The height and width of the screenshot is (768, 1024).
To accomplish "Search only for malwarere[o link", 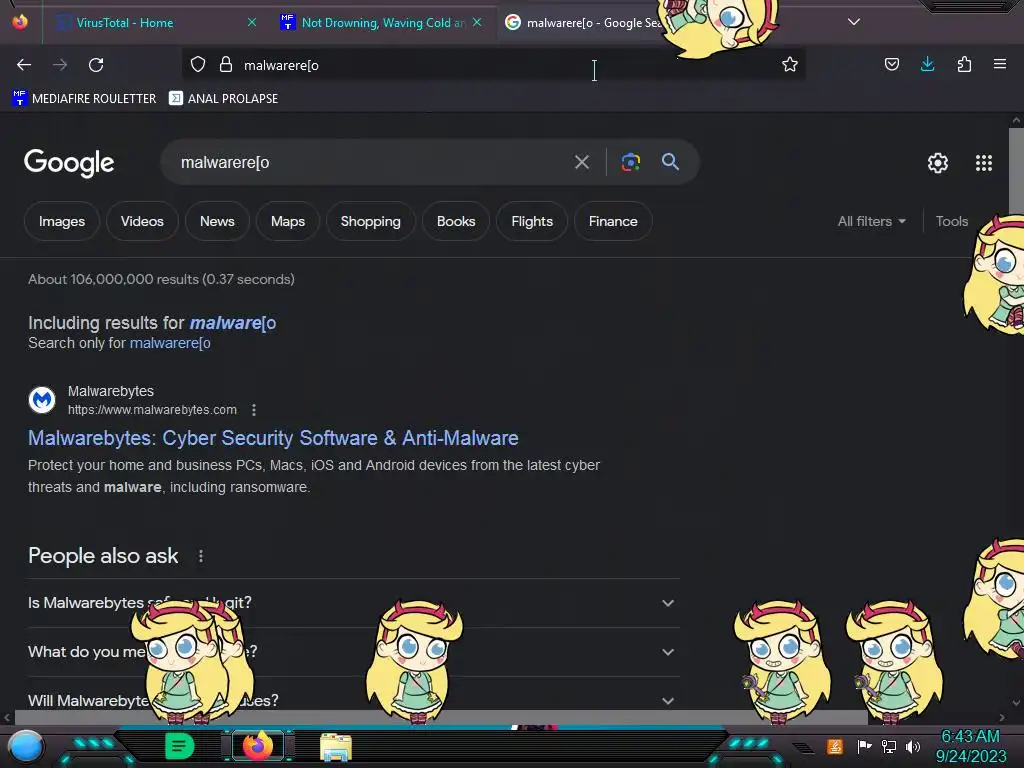I will pos(170,343).
